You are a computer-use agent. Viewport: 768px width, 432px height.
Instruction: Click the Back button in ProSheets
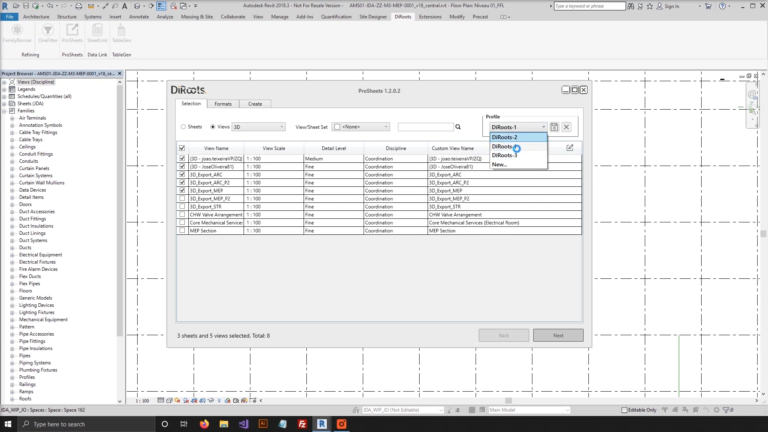coord(504,336)
